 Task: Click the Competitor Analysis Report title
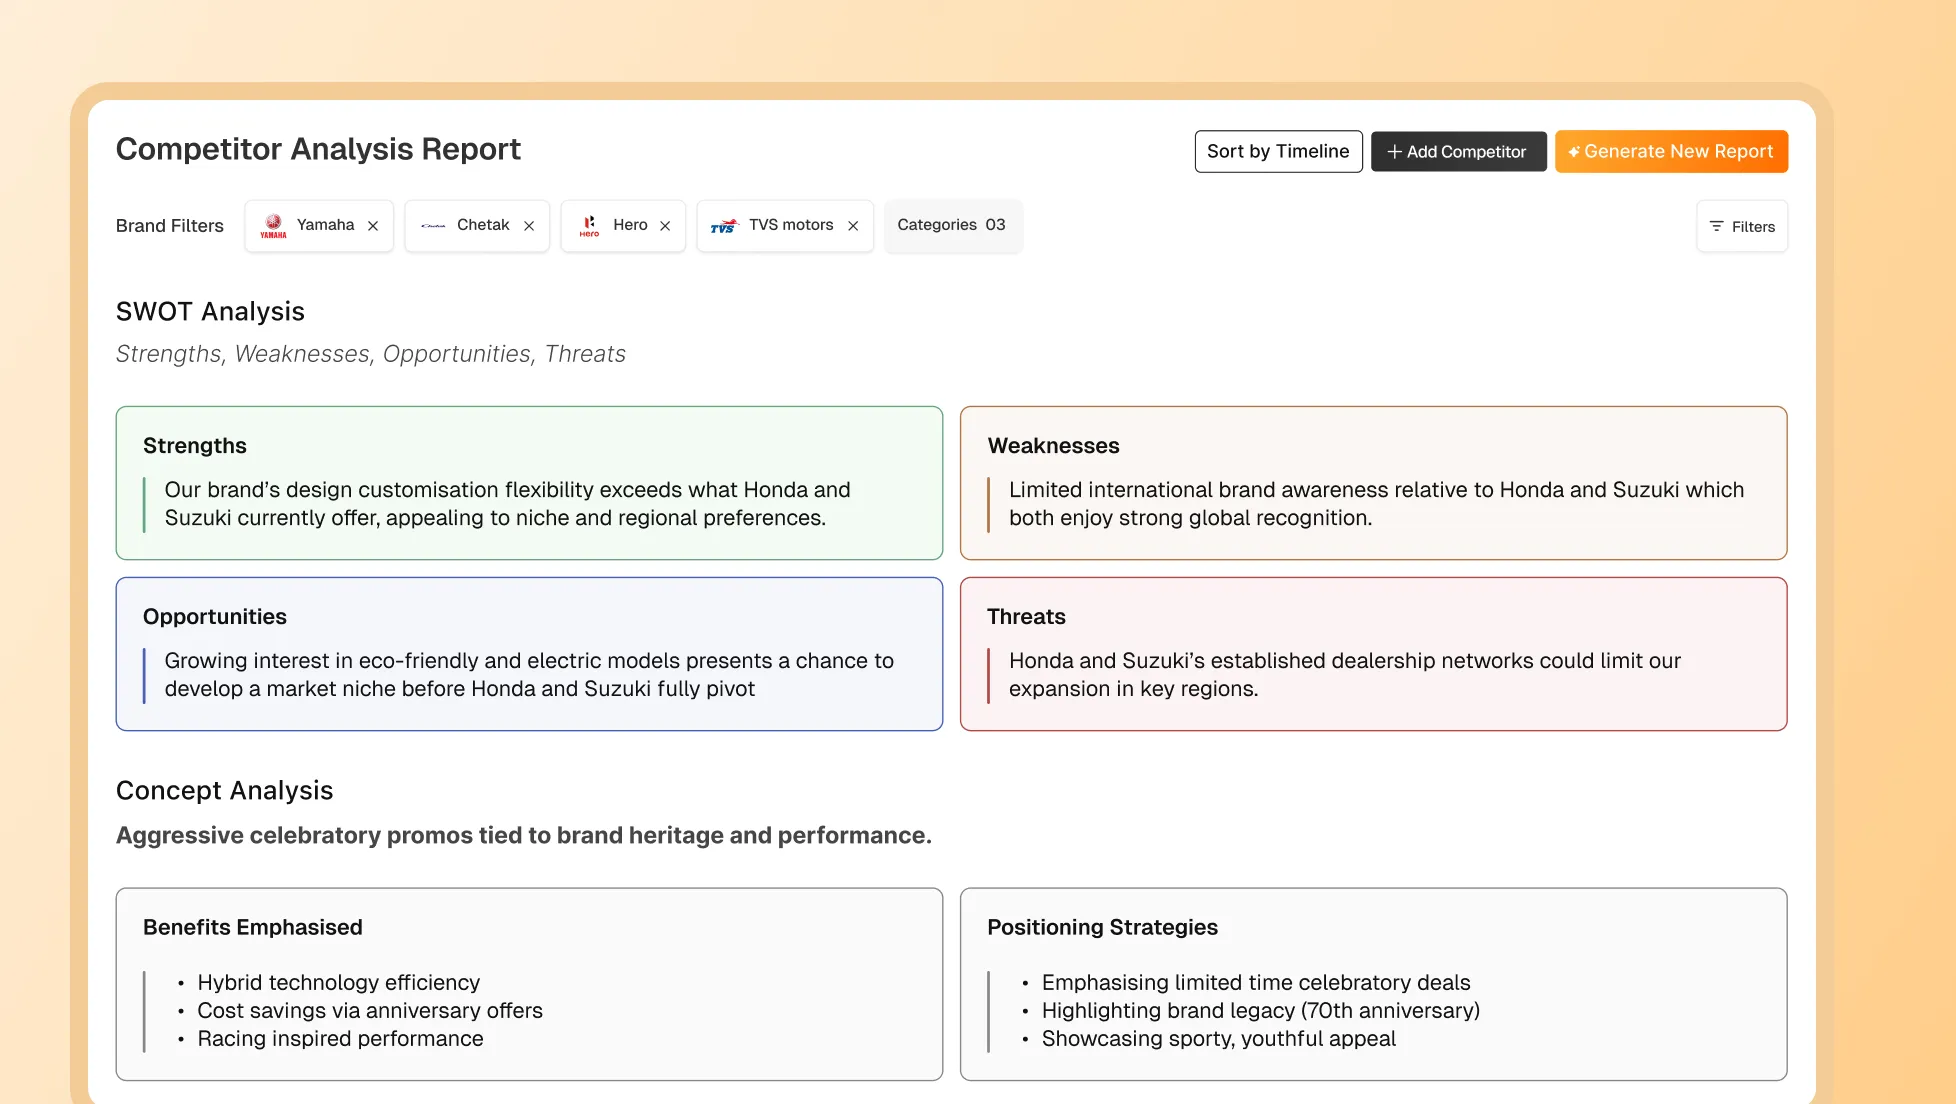(x=318, y=149)
